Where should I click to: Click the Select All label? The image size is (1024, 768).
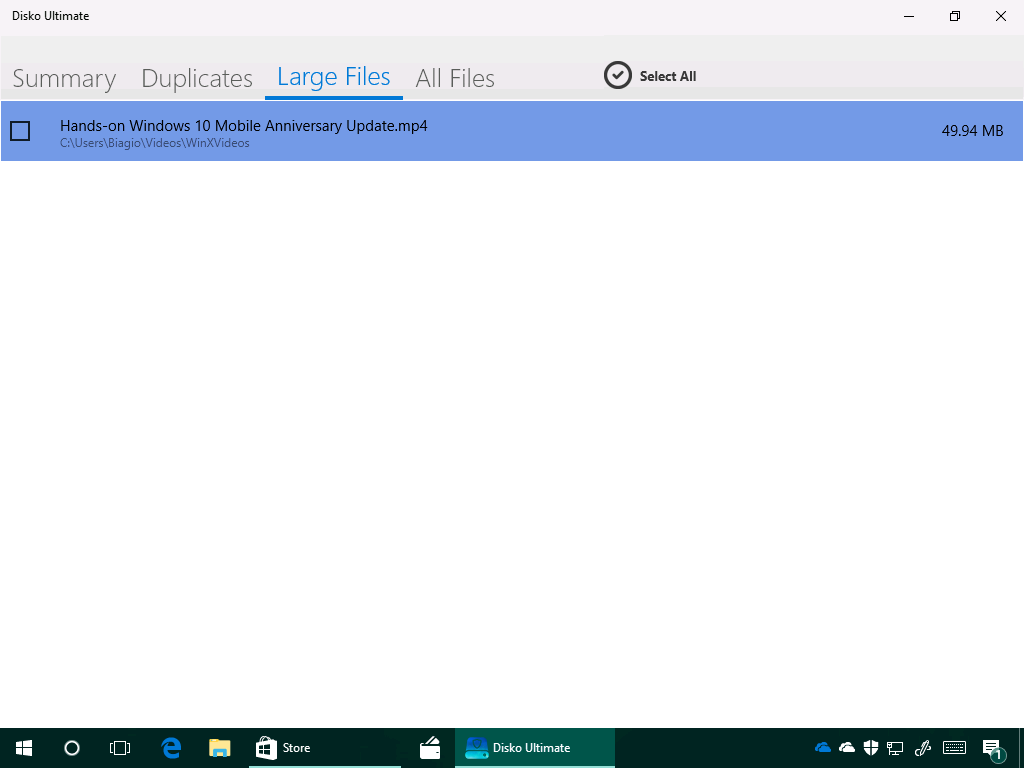click(668, 76)
